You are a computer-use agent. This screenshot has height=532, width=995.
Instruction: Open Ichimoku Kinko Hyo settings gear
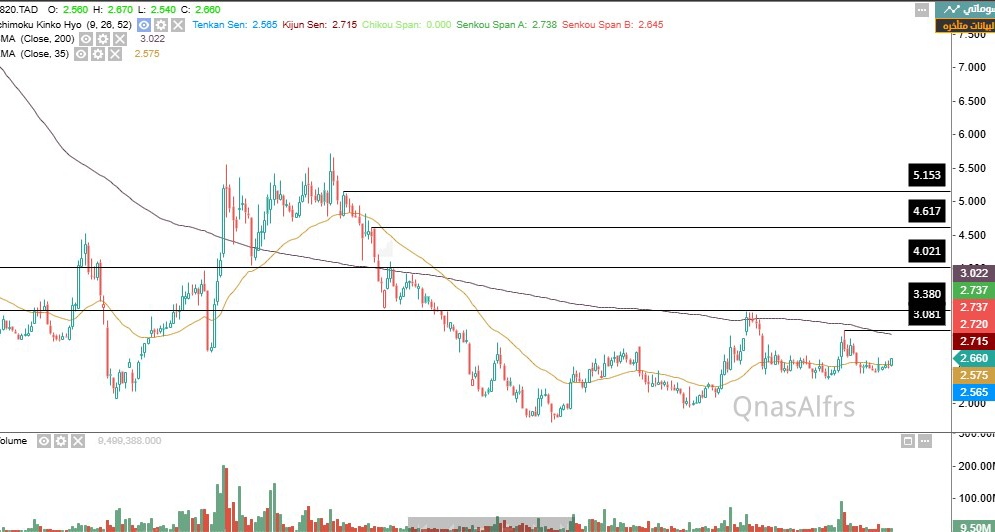coord(161,25)
